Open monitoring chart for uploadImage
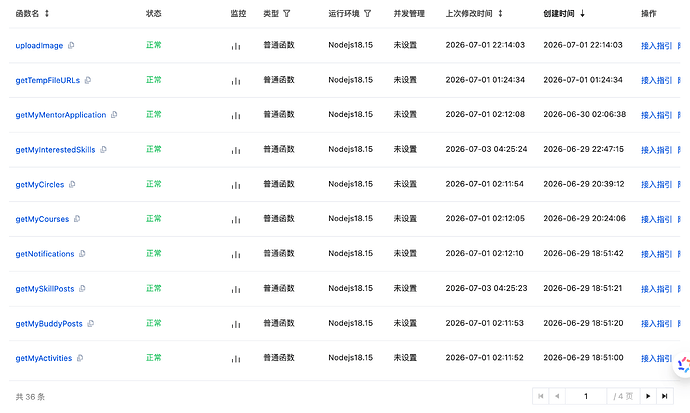 (236, 46)
